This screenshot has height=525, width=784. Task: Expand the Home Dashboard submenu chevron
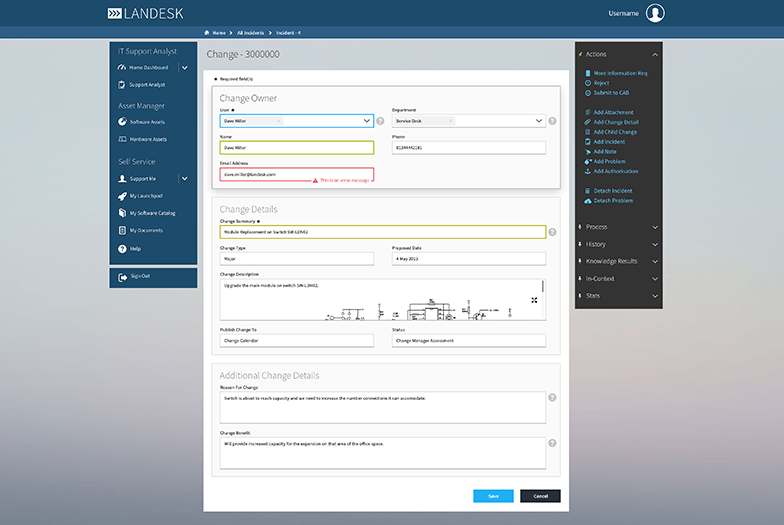185,68
